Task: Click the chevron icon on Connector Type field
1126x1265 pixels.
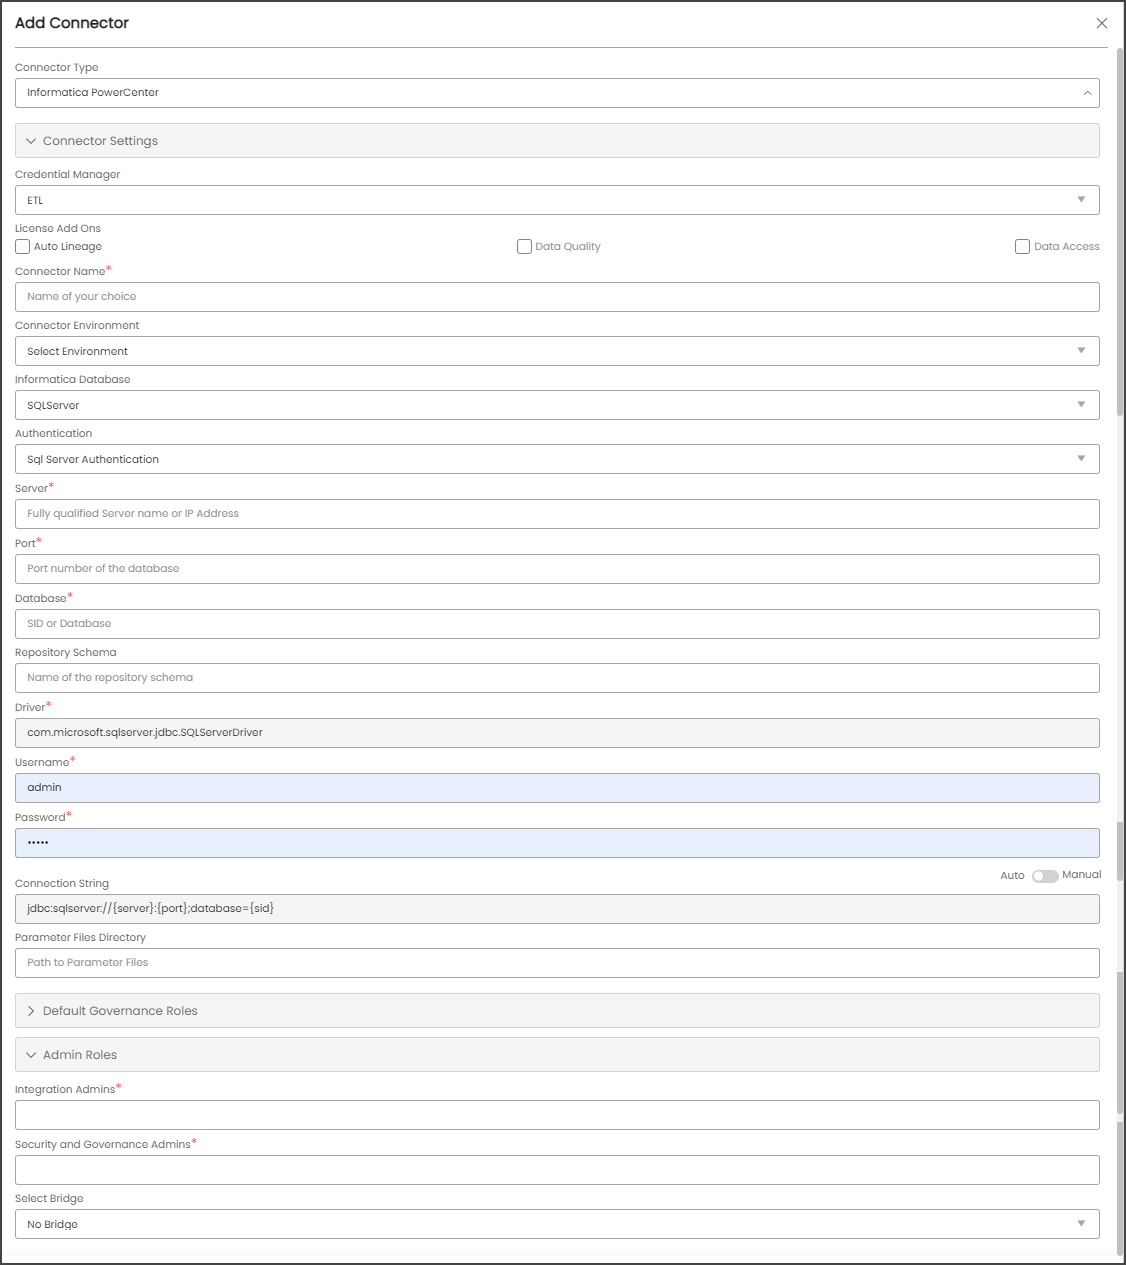Action: 1089,93
